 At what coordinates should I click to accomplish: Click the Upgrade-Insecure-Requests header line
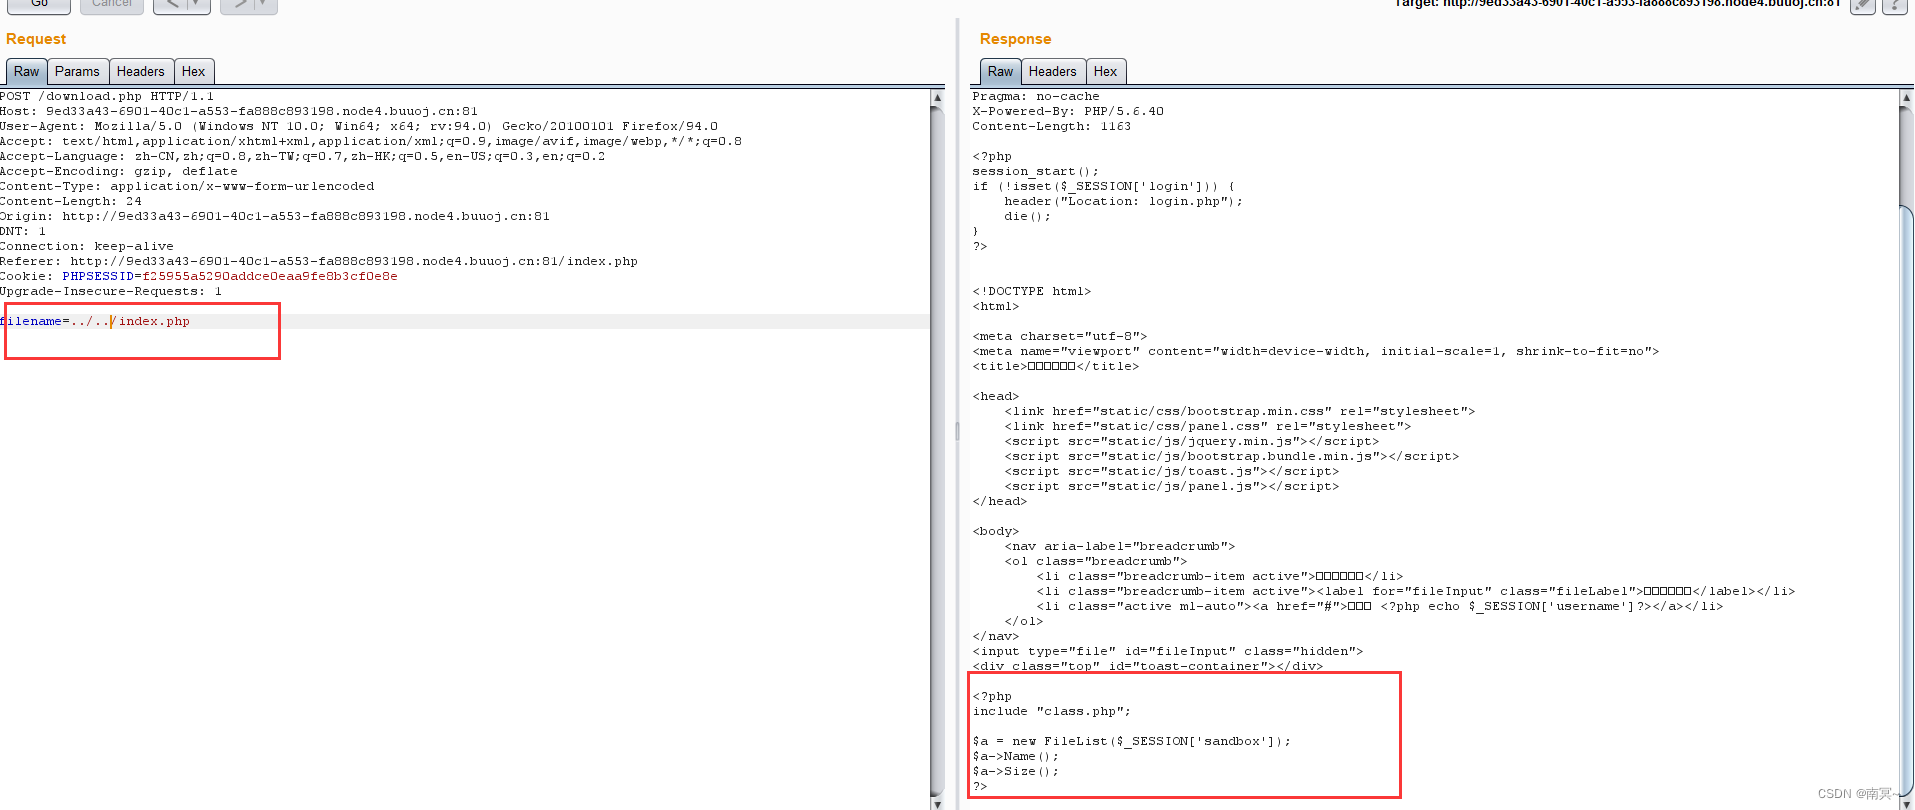[111, 292]
